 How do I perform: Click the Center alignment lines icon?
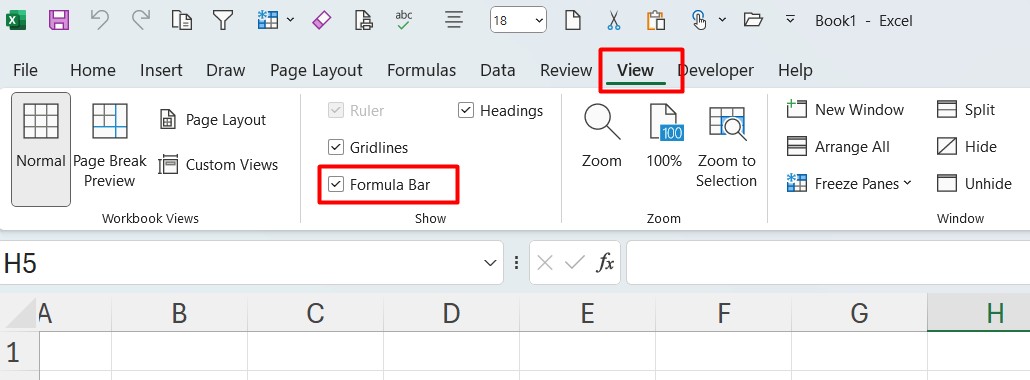[x=453, y=20]
